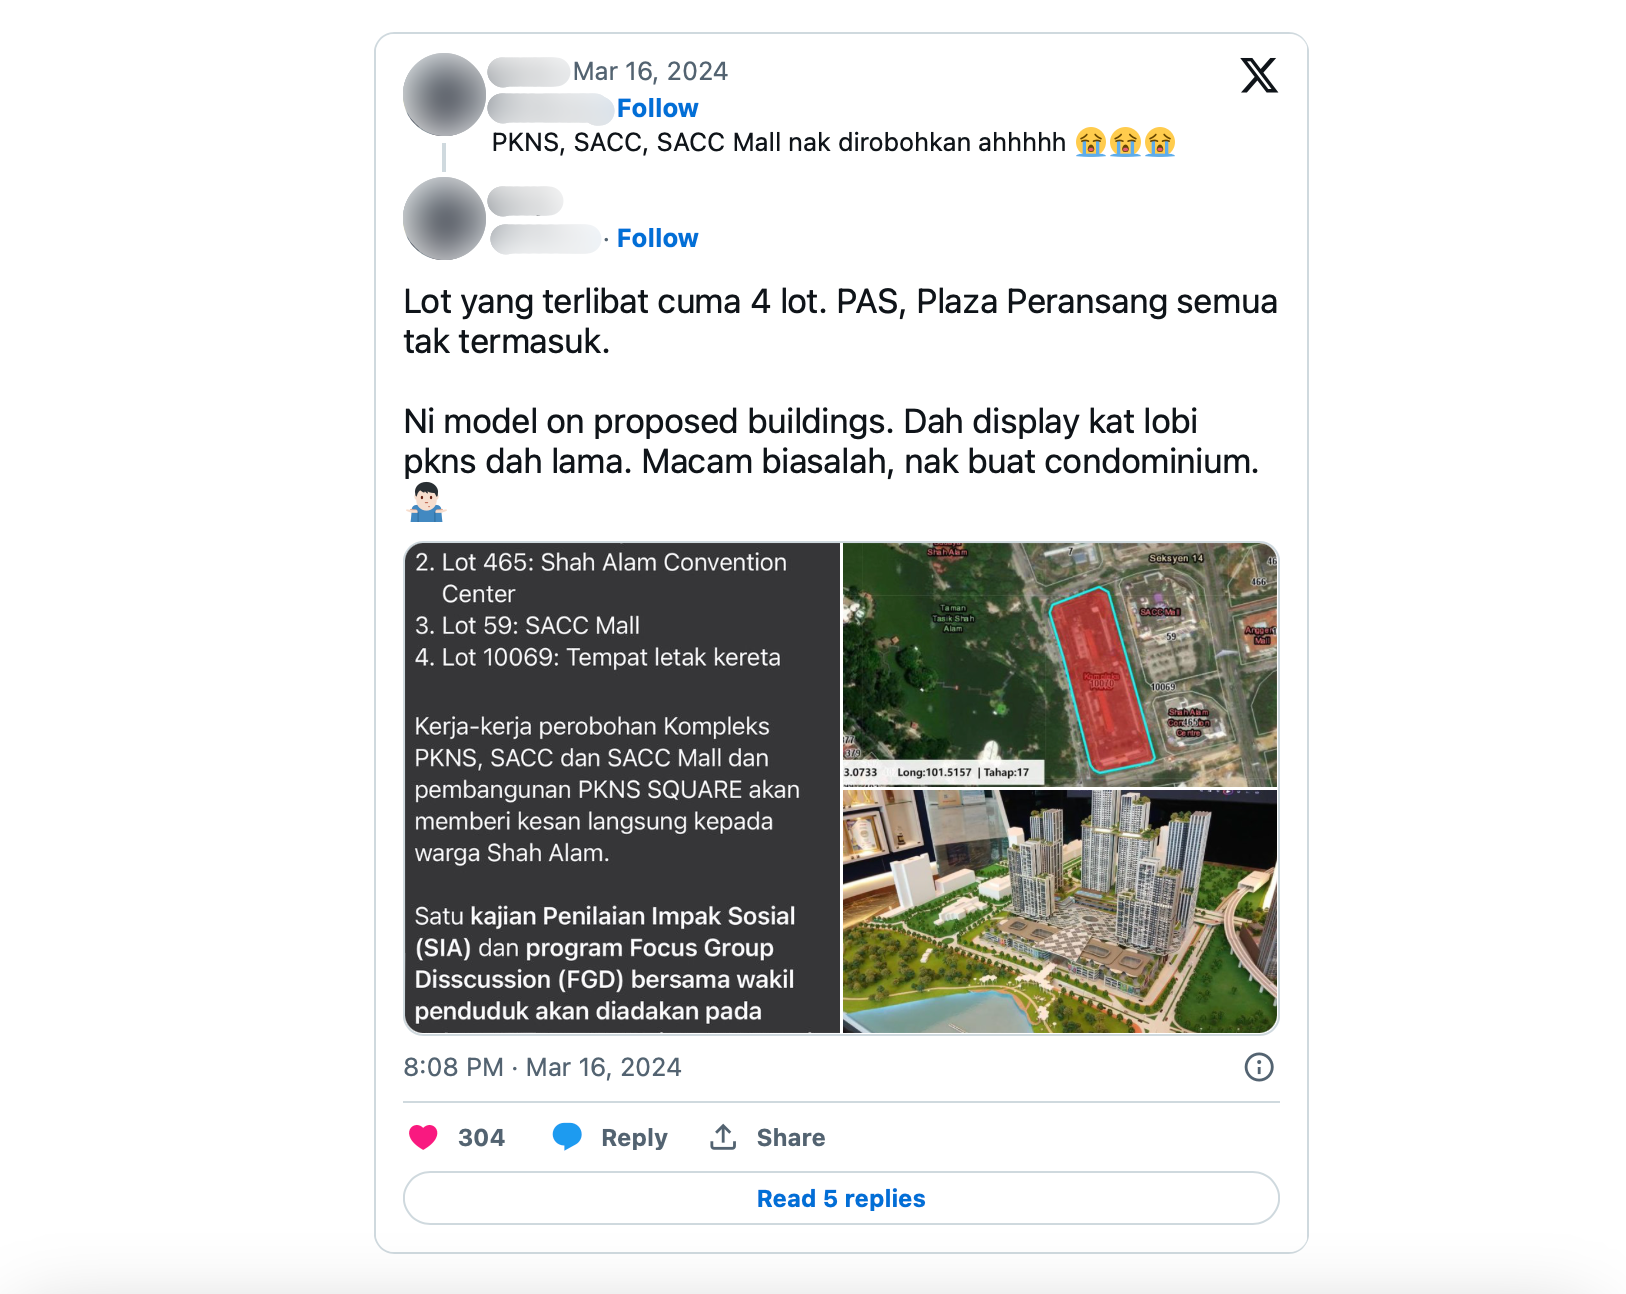Follow the reply author
1626x1294 pixels.
click(657, 238)
